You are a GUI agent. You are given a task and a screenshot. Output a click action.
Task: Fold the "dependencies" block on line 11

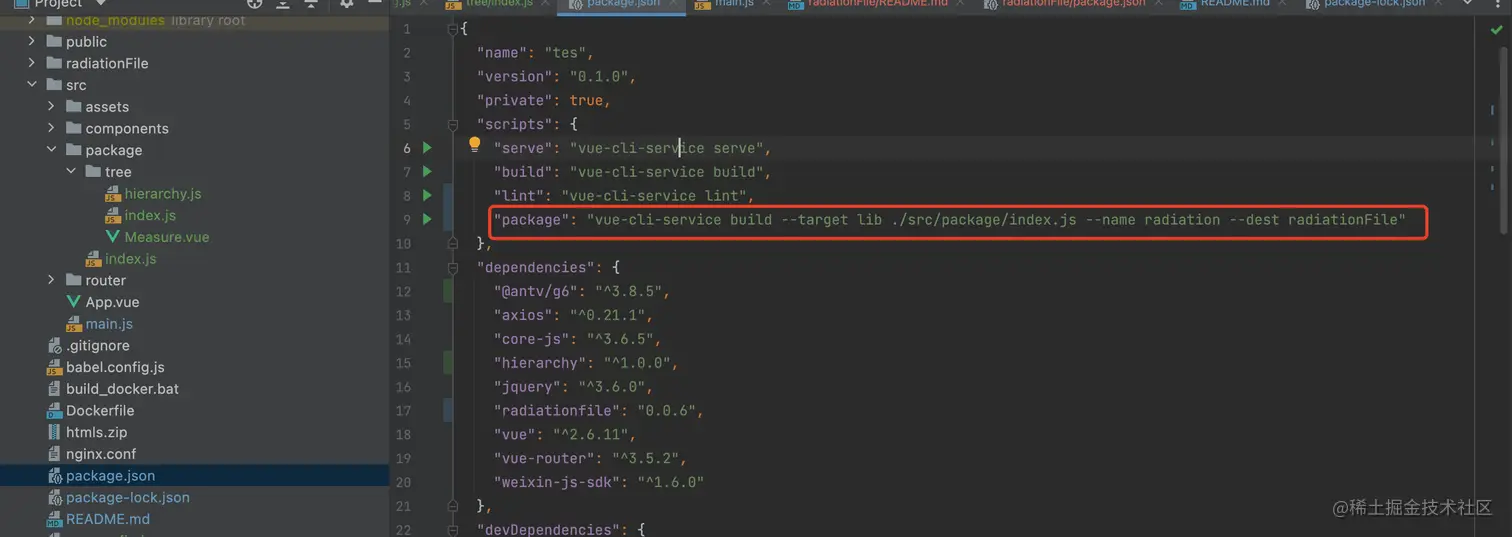click(453, 268)
